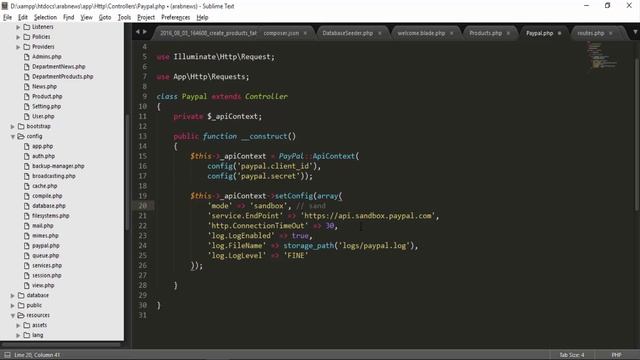Click line number 20 in gutter
Image resolution: width=640 pixels, height=360 pixels.
[142, 206]
